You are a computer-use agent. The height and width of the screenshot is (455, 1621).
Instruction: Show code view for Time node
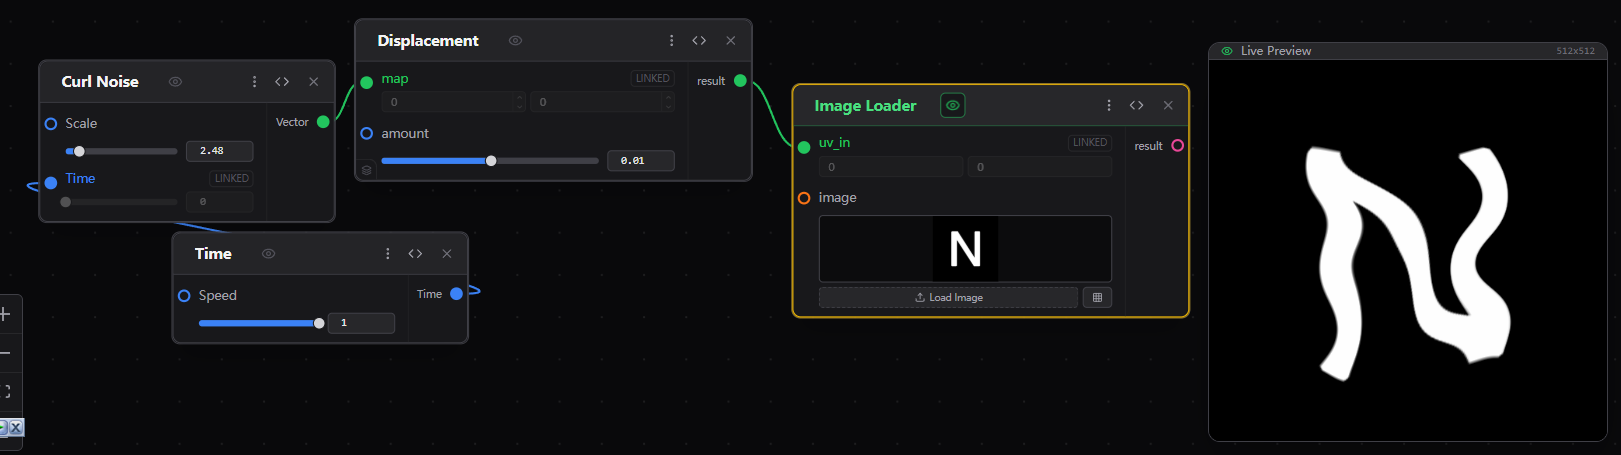click(x=415, y=254)
